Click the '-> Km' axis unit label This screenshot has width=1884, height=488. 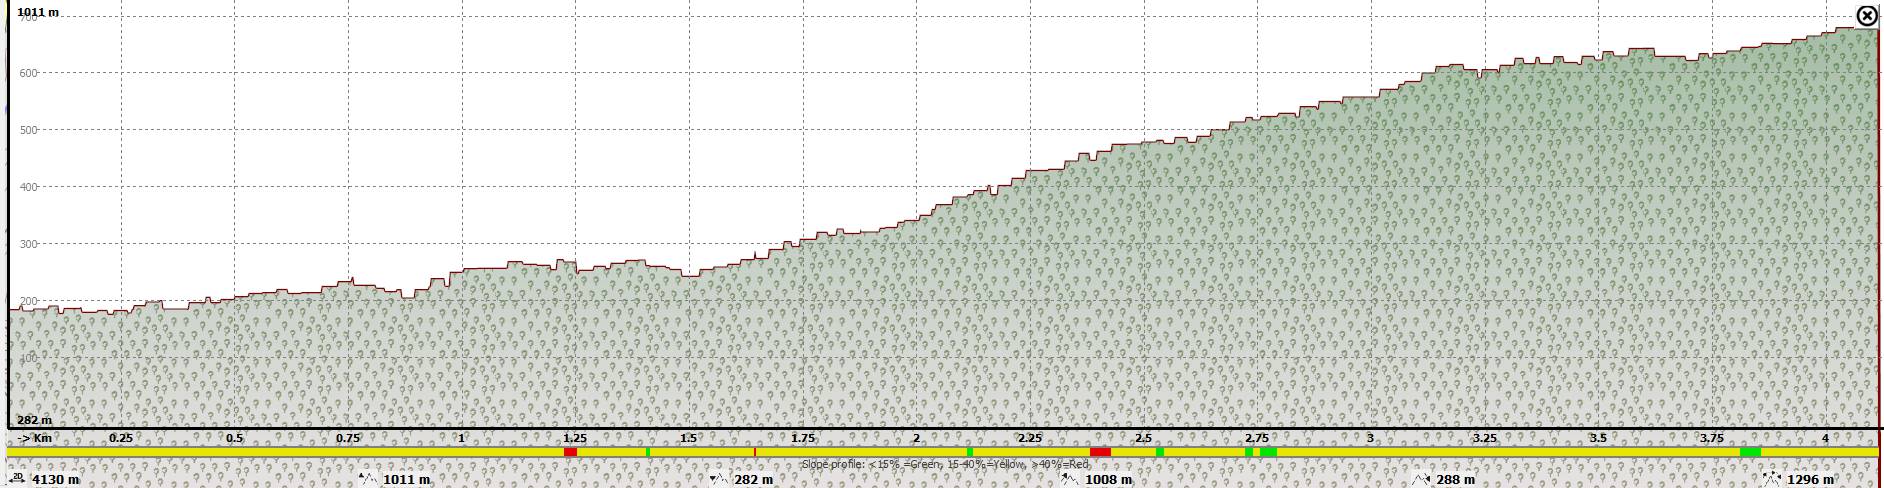coord(36,438)
